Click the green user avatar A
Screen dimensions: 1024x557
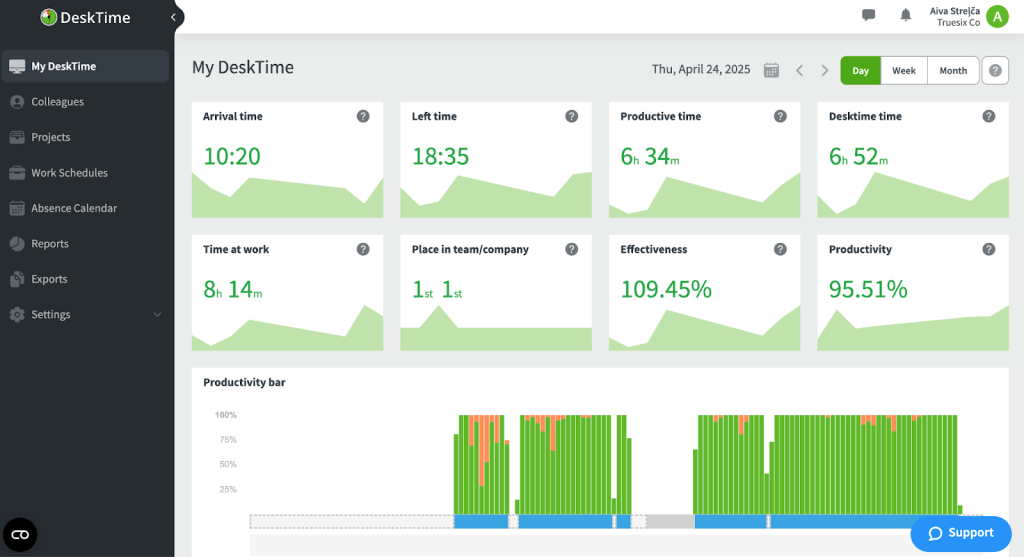pyautogui.click(x=997, y=16)
